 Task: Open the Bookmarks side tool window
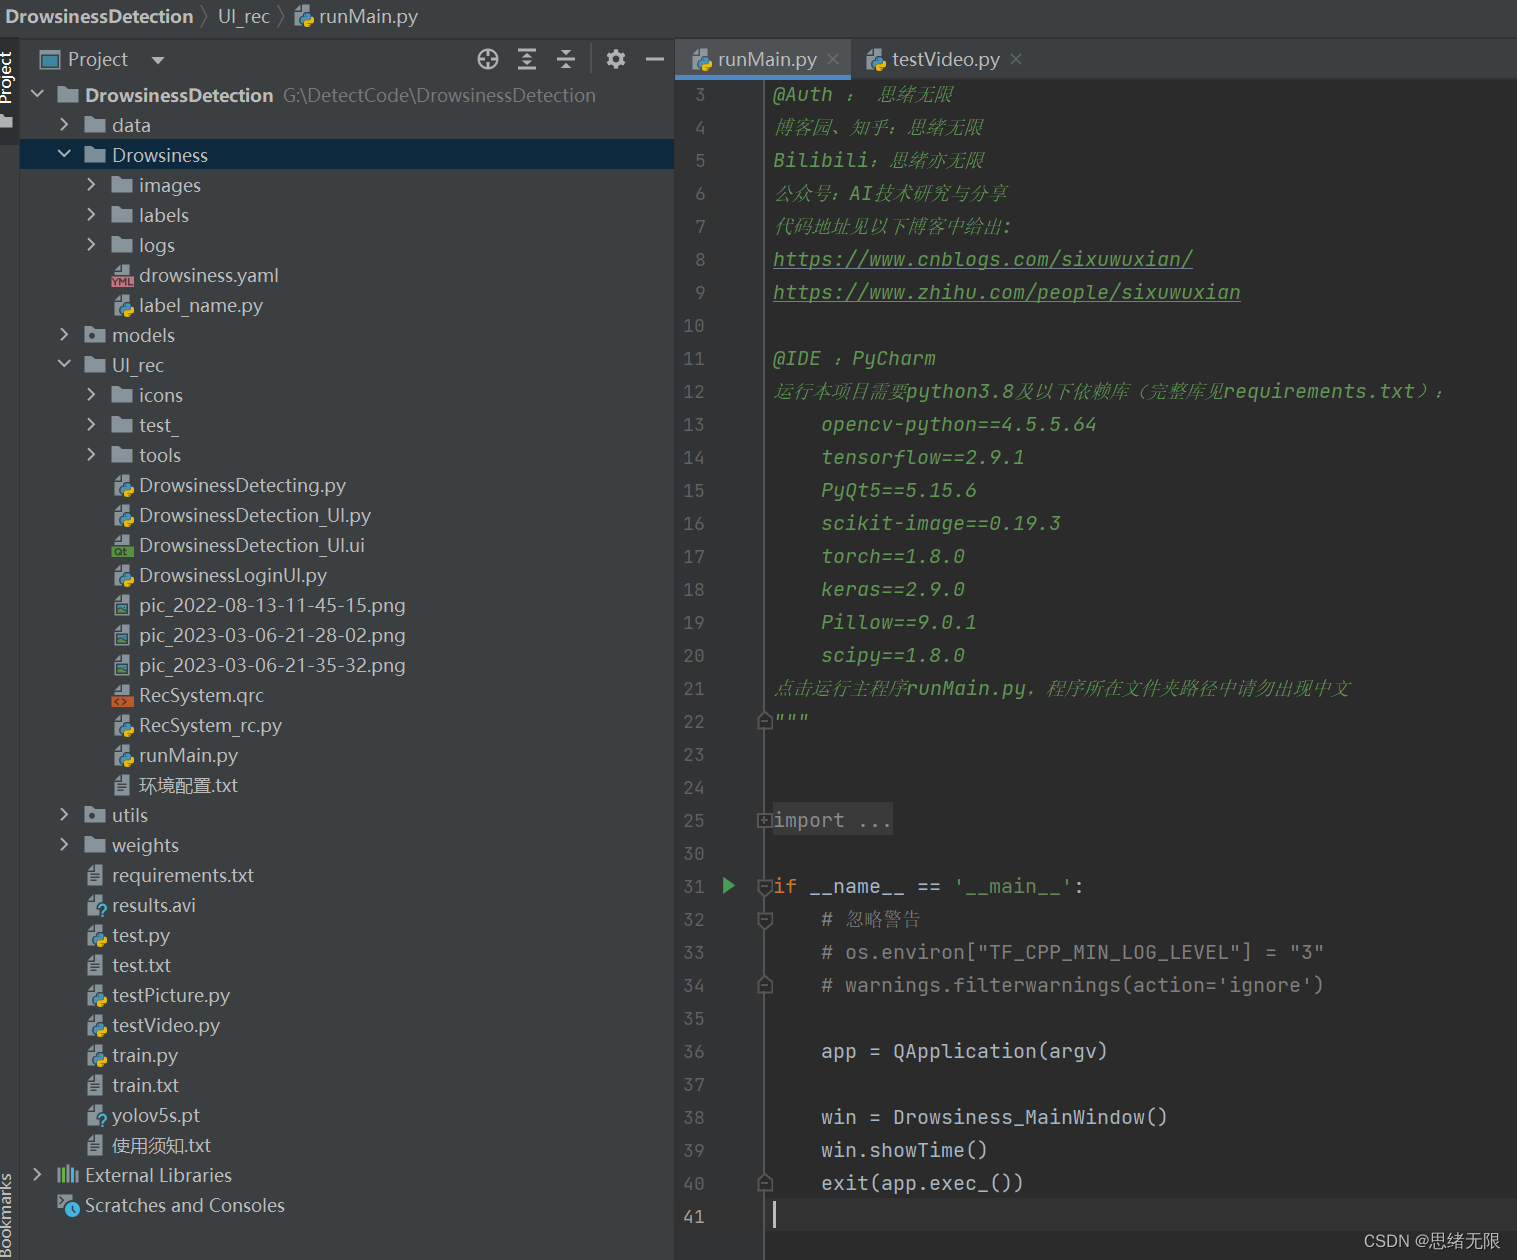tap(8, 1214)
